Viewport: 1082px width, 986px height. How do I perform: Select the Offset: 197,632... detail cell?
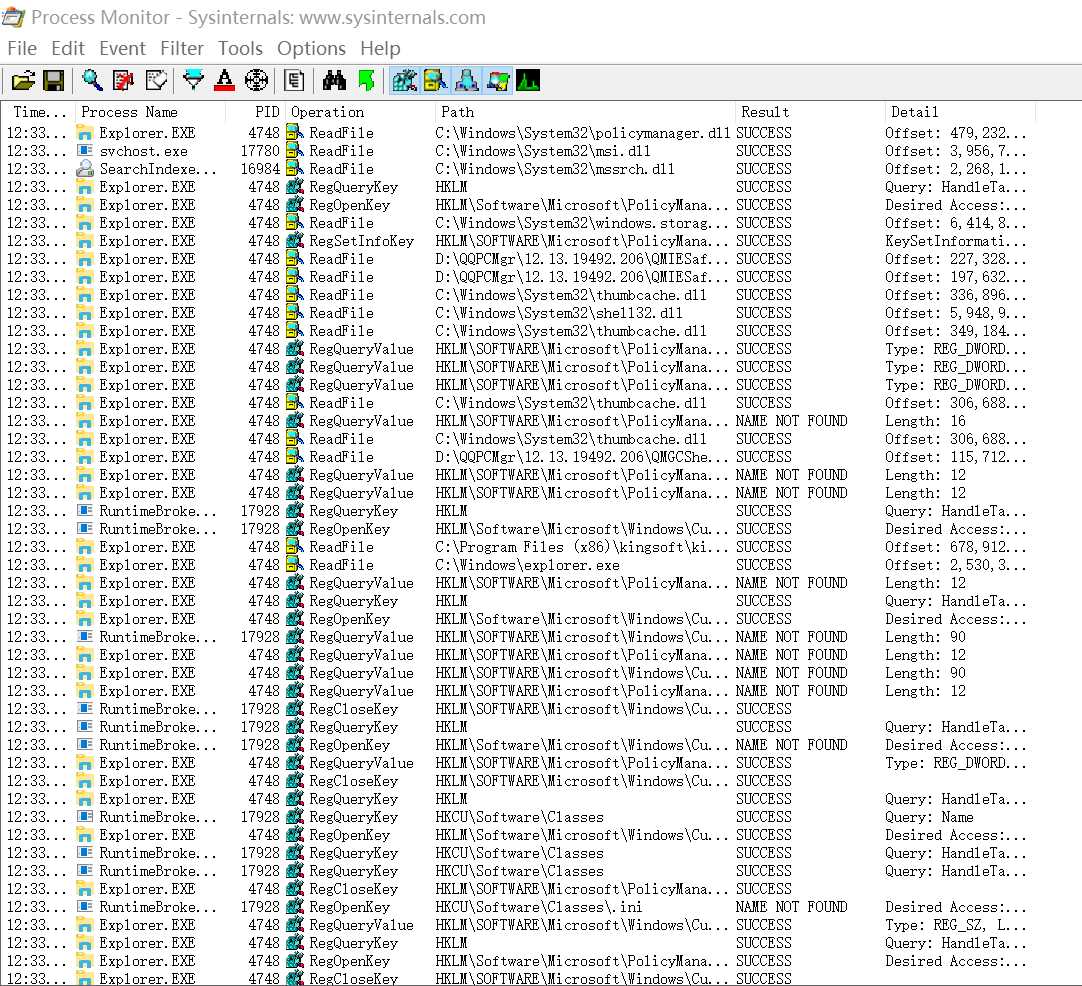point(956,277)
